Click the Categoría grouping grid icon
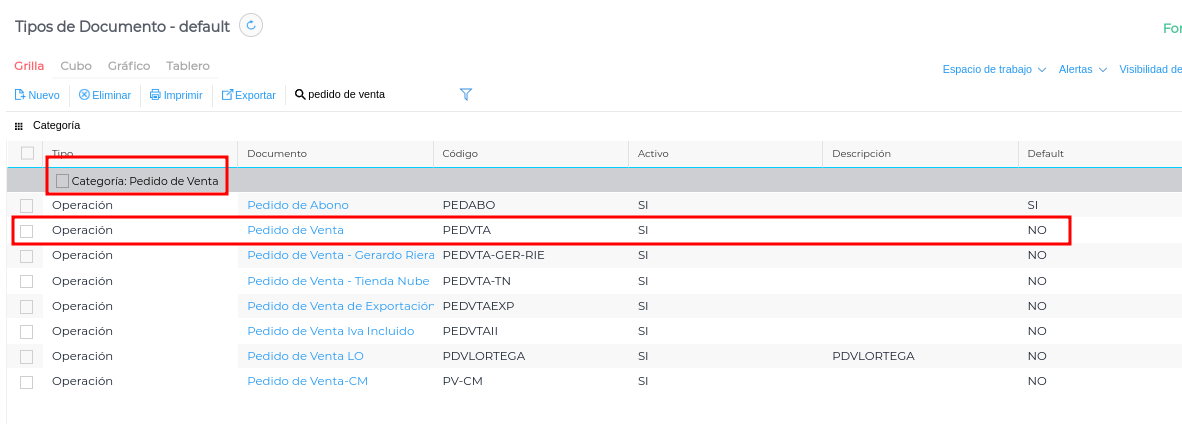Viewport: 1182px width, 424px height. tap(19, 126)
